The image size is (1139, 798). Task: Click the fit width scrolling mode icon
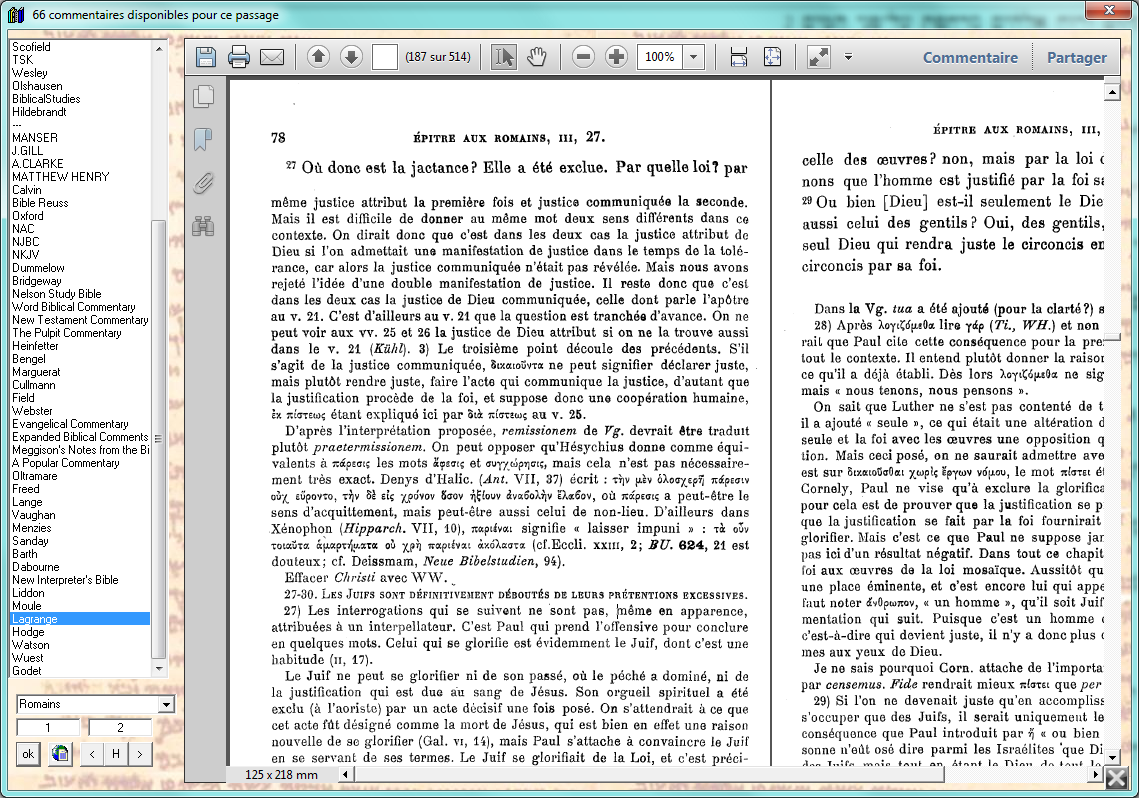[x=739, y=57]
